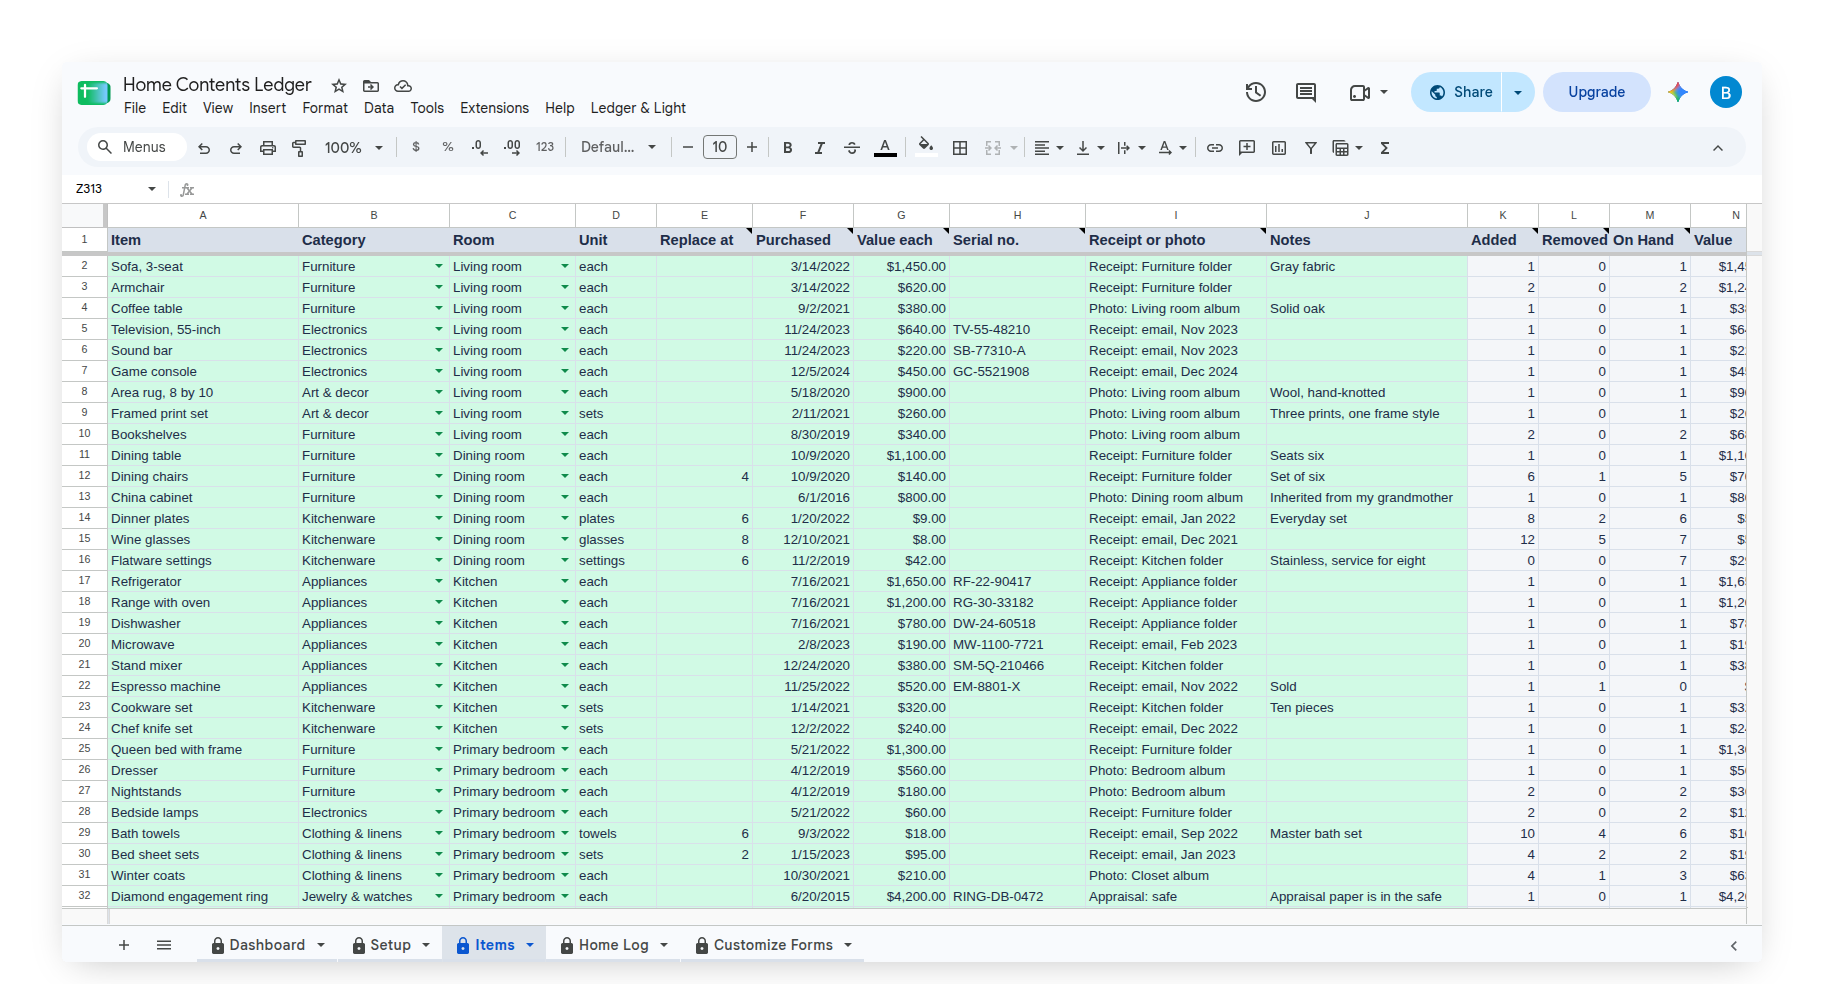Insert a chart

(x=1279, y=148)
